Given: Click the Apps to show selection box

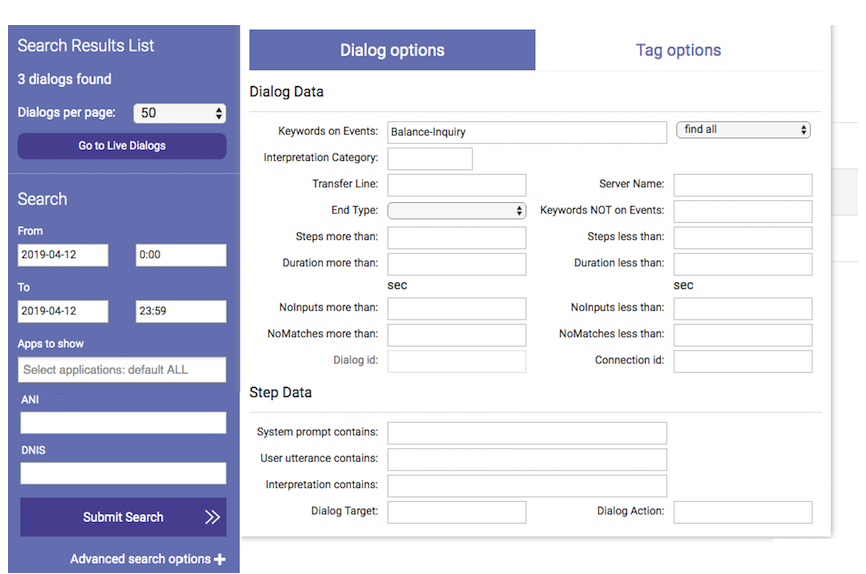Looking at the screenshot, I should 123,370.
